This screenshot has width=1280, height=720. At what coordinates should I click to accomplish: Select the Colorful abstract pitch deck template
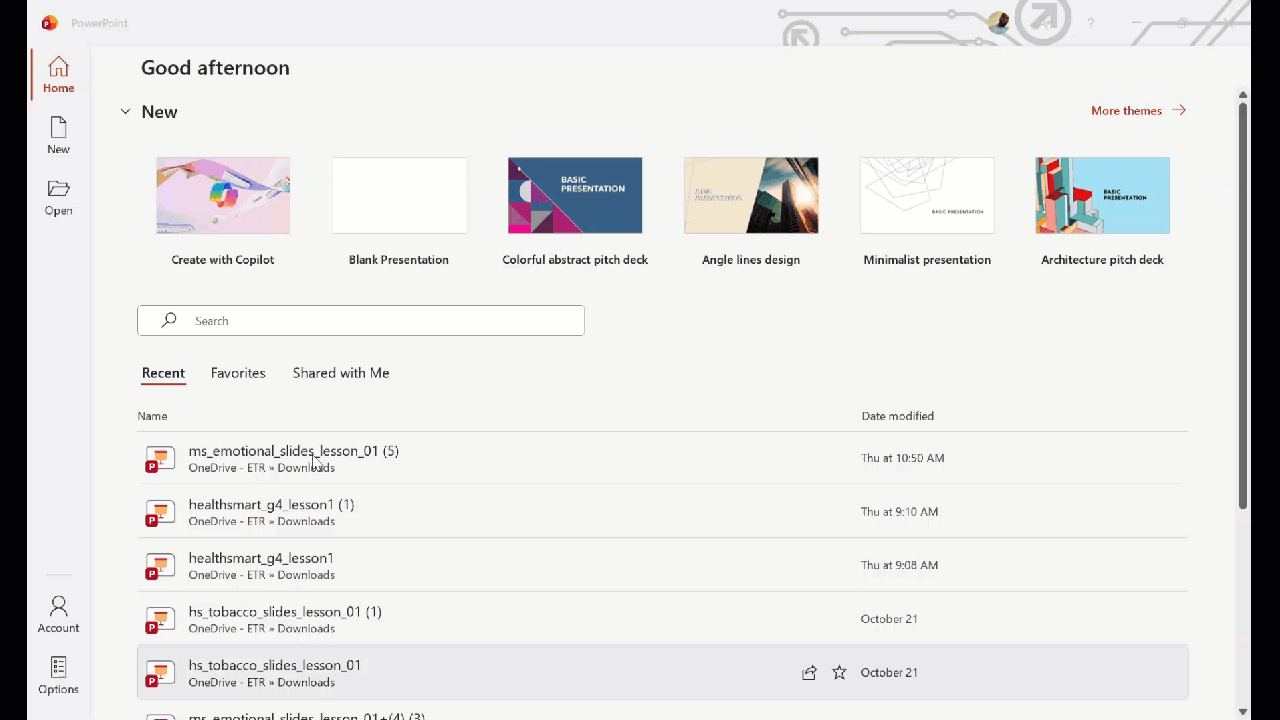point(575,196)
